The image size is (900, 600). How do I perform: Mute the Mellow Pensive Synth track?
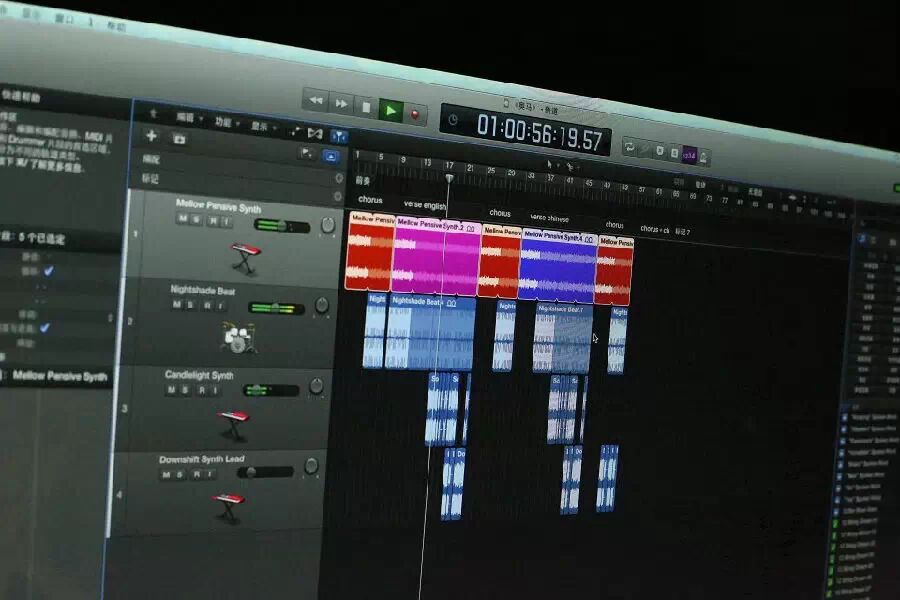(183, 219)
